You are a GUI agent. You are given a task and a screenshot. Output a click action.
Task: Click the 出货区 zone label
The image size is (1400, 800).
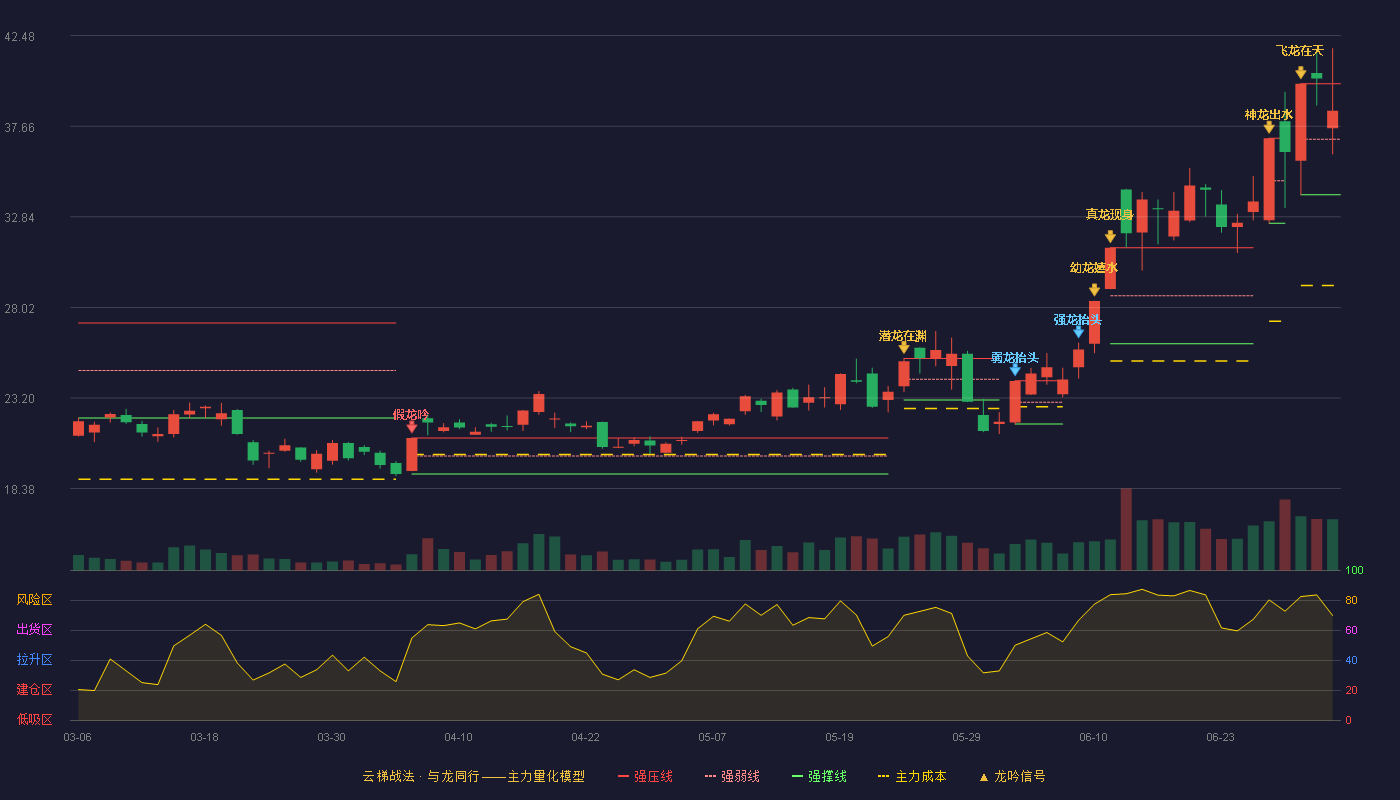(35, 630)
